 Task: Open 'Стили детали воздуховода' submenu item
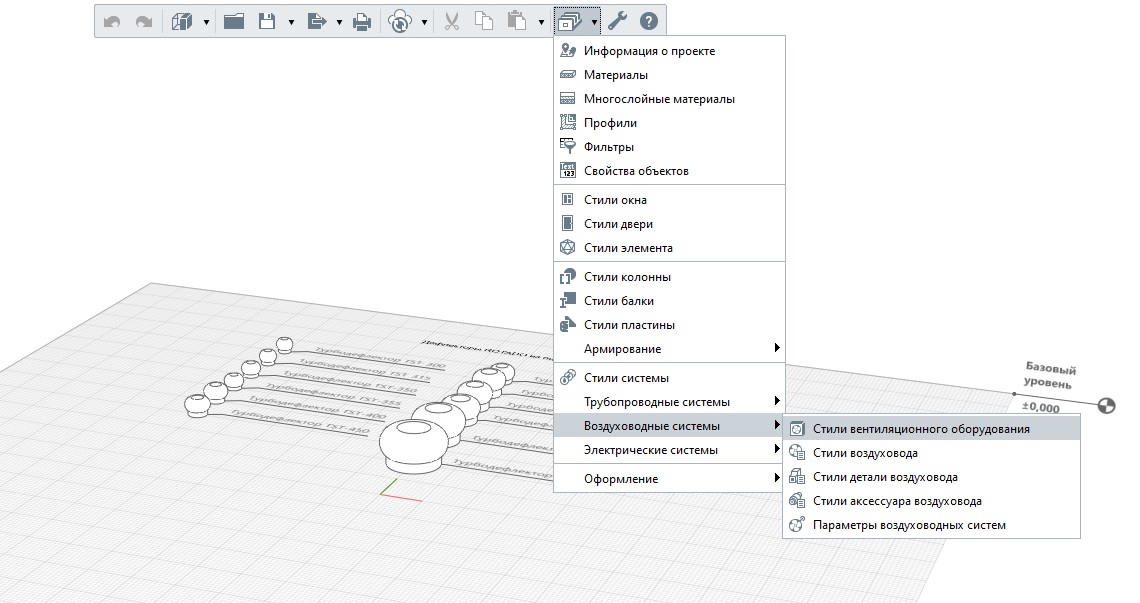pyautogui.click(x=931, y=477)
